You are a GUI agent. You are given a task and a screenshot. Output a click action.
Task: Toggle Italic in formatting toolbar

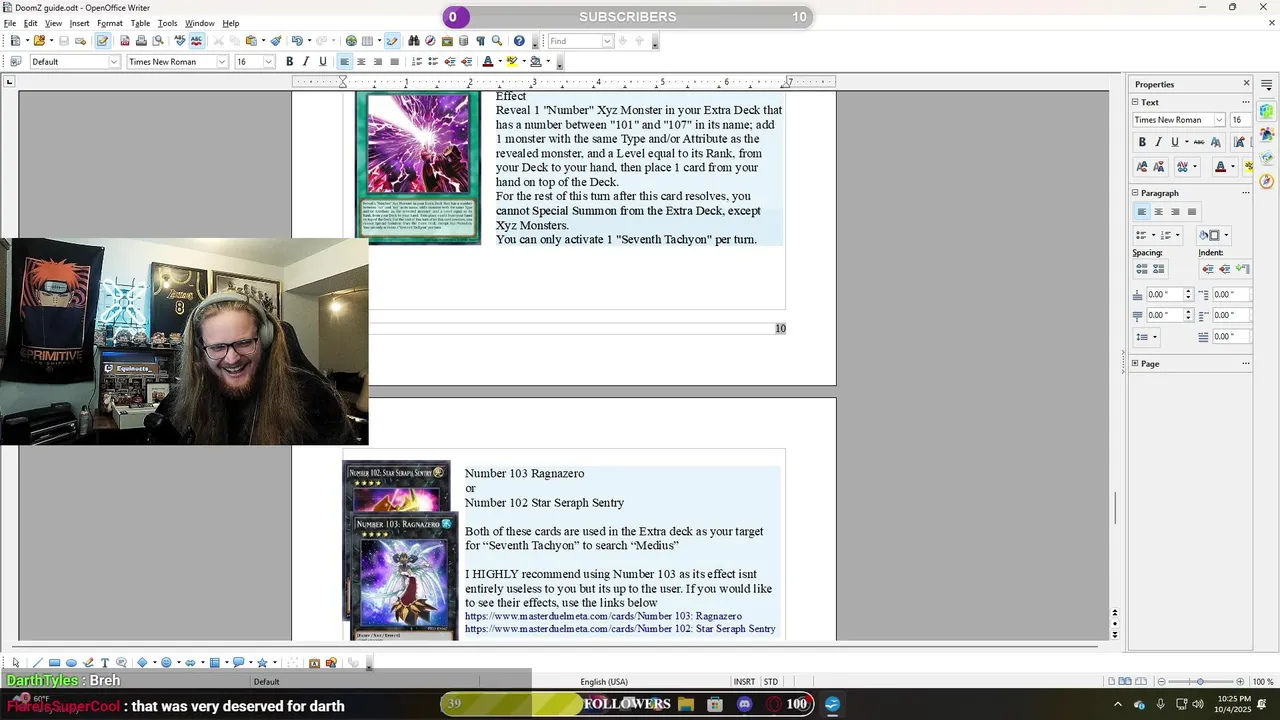coord(306,62)
